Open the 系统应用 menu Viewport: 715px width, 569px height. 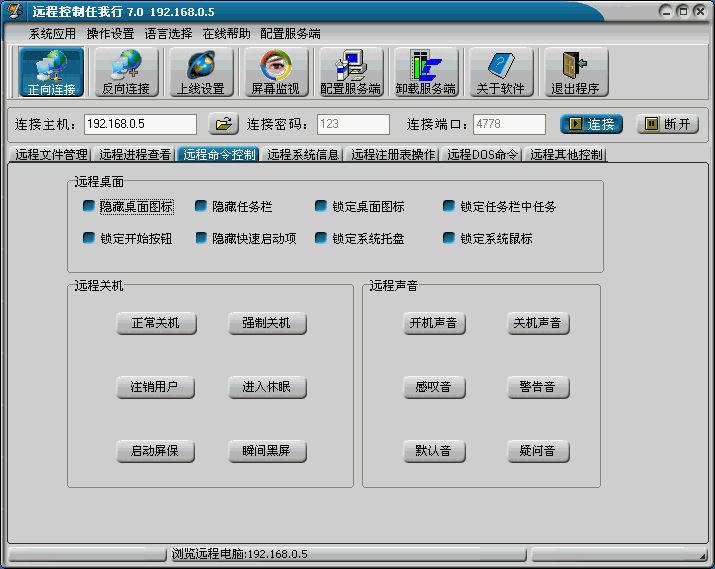[x=52, y=33]
